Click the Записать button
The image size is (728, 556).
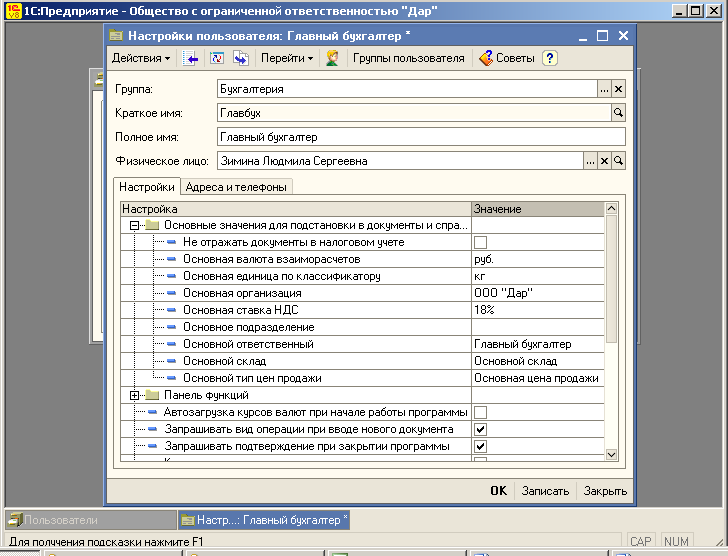coord(545,491)
